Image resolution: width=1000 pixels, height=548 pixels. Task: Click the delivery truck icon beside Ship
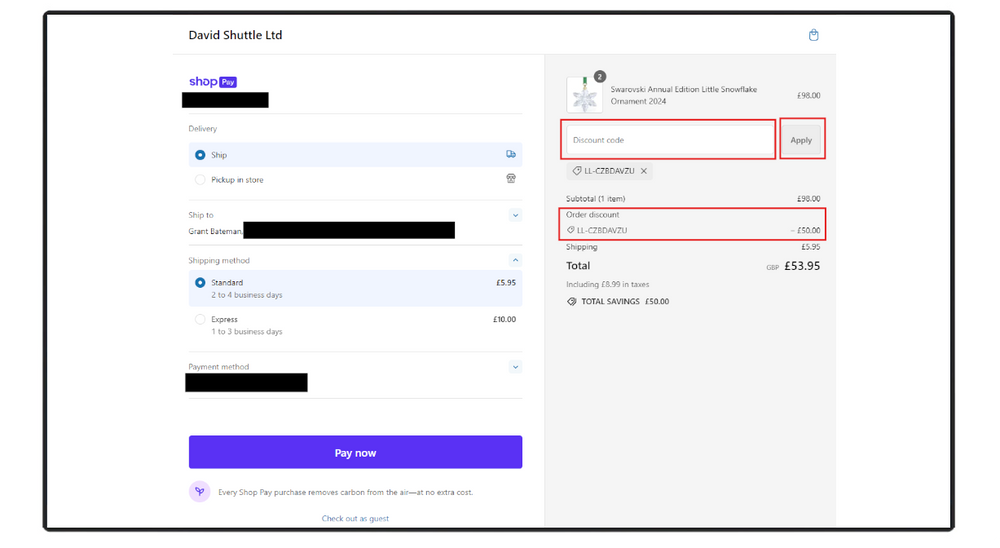(x=511, y=155)
